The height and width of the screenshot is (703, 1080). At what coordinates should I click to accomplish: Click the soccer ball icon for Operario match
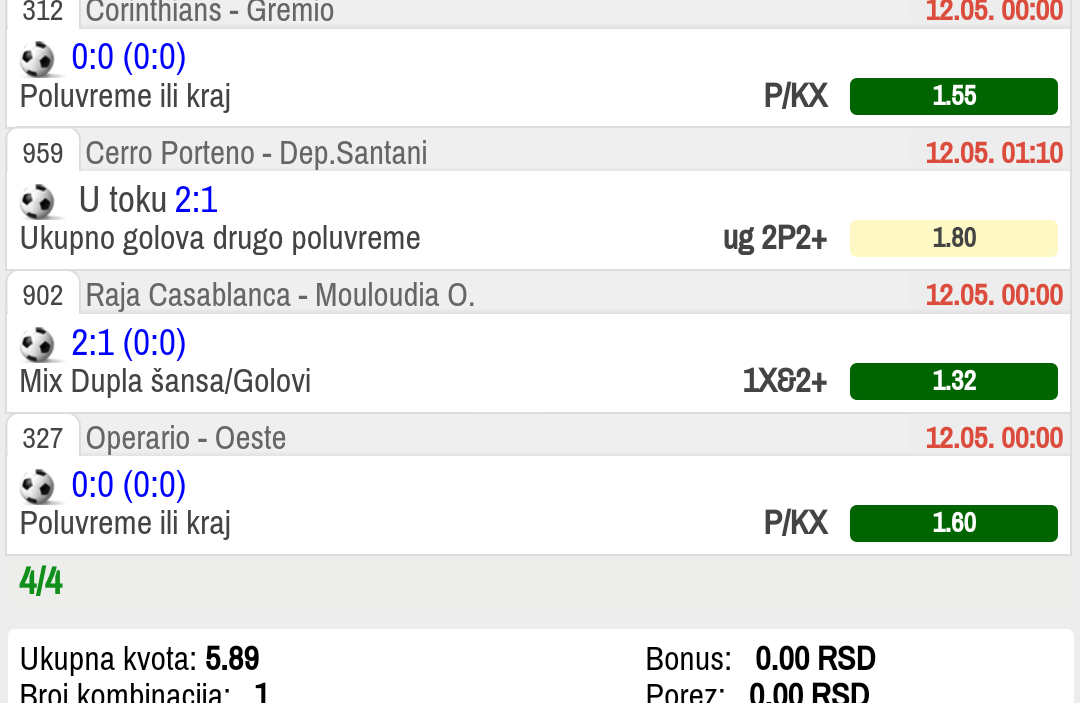click(38, 486)
